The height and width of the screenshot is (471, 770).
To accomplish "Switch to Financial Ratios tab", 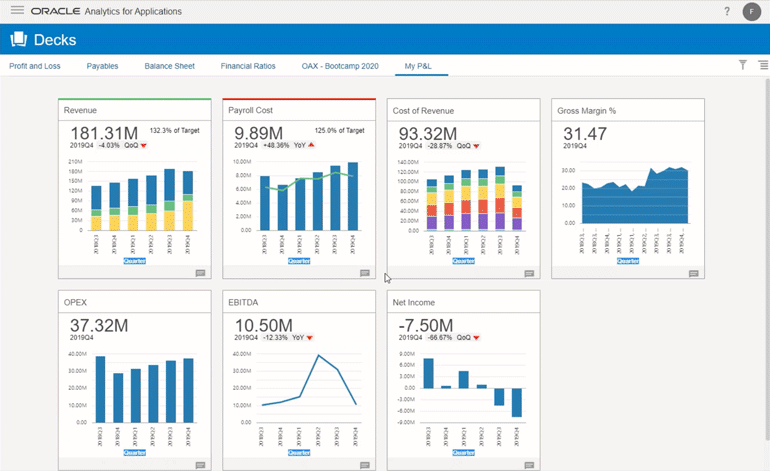I will tap(248, 66).
